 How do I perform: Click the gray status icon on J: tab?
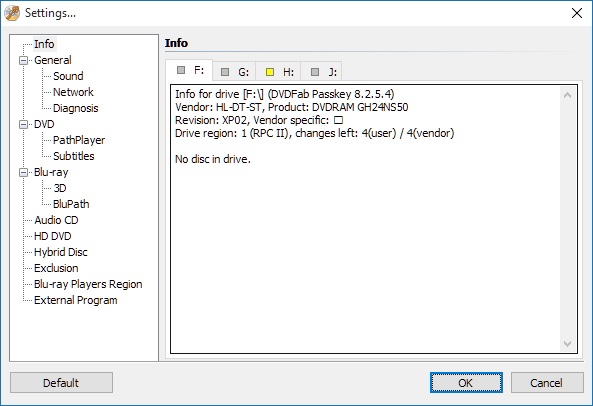click(x=315, y=72)
